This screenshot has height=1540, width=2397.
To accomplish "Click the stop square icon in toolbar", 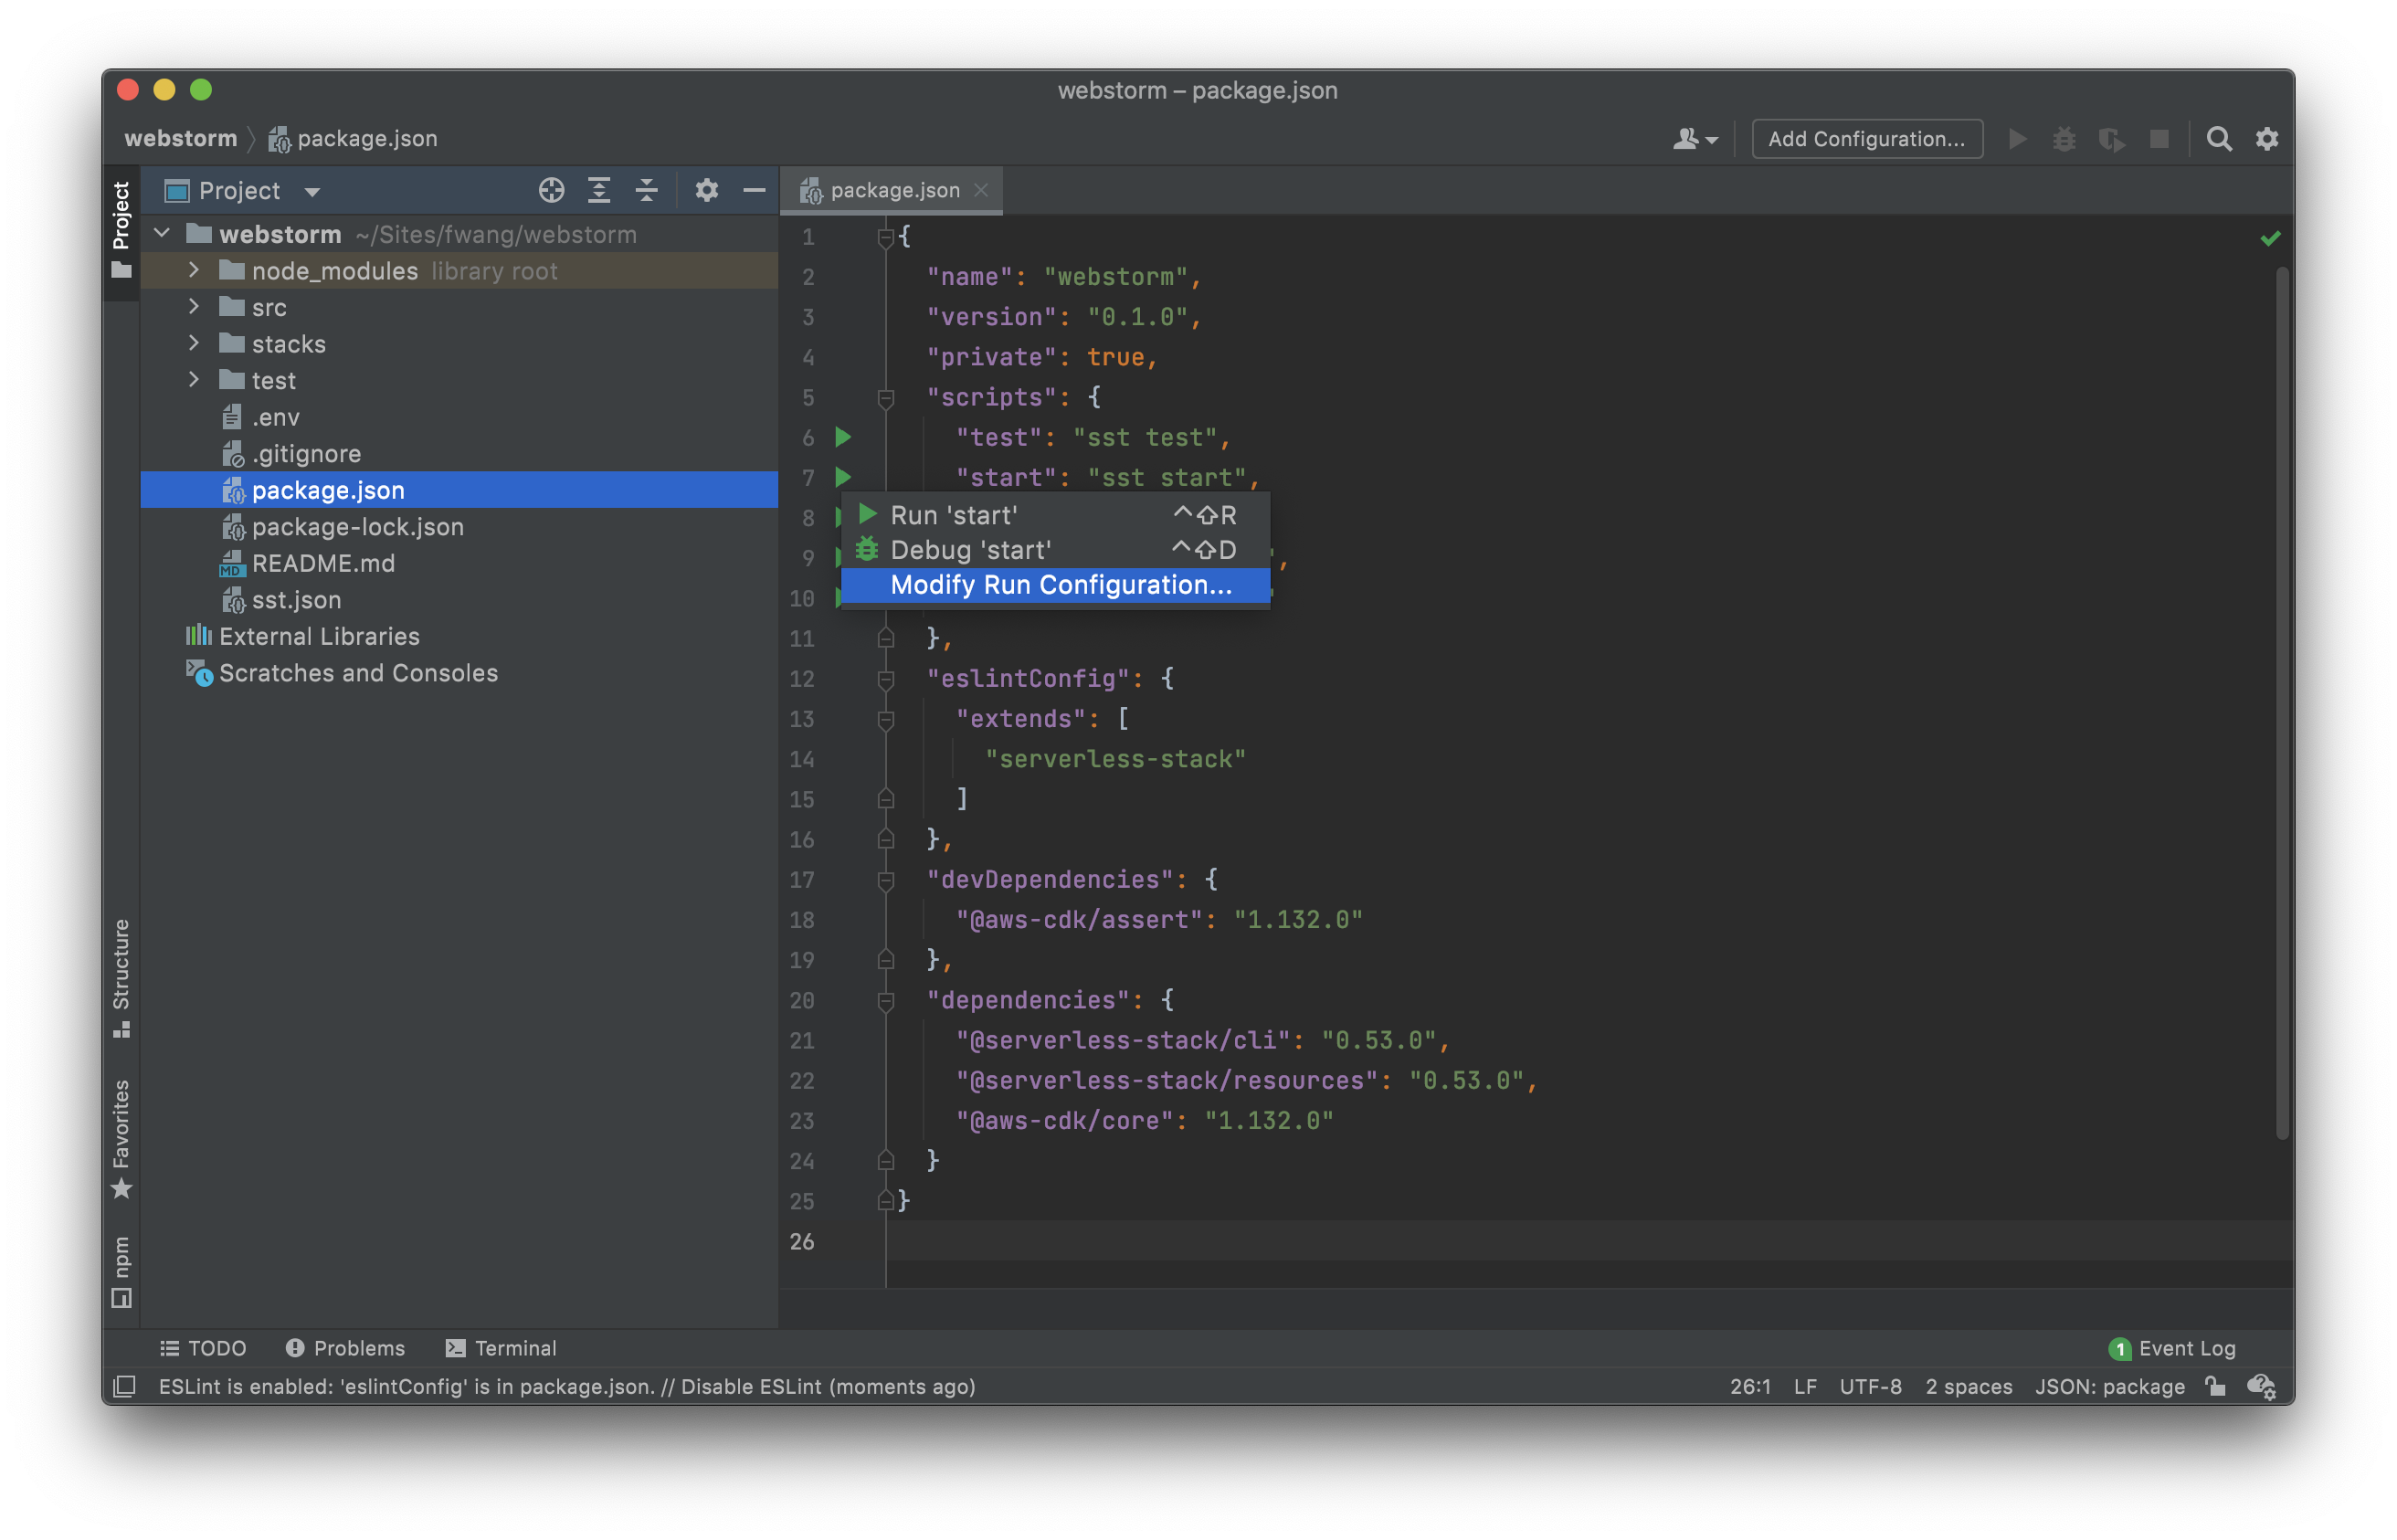I will [x=2154, y=138].
